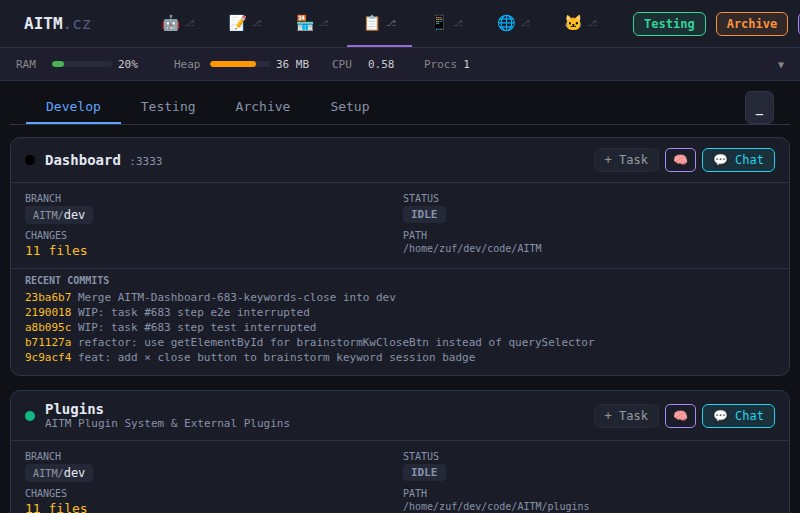
Task: Click the Dashboard project title
Action: [x=83, y=160]
